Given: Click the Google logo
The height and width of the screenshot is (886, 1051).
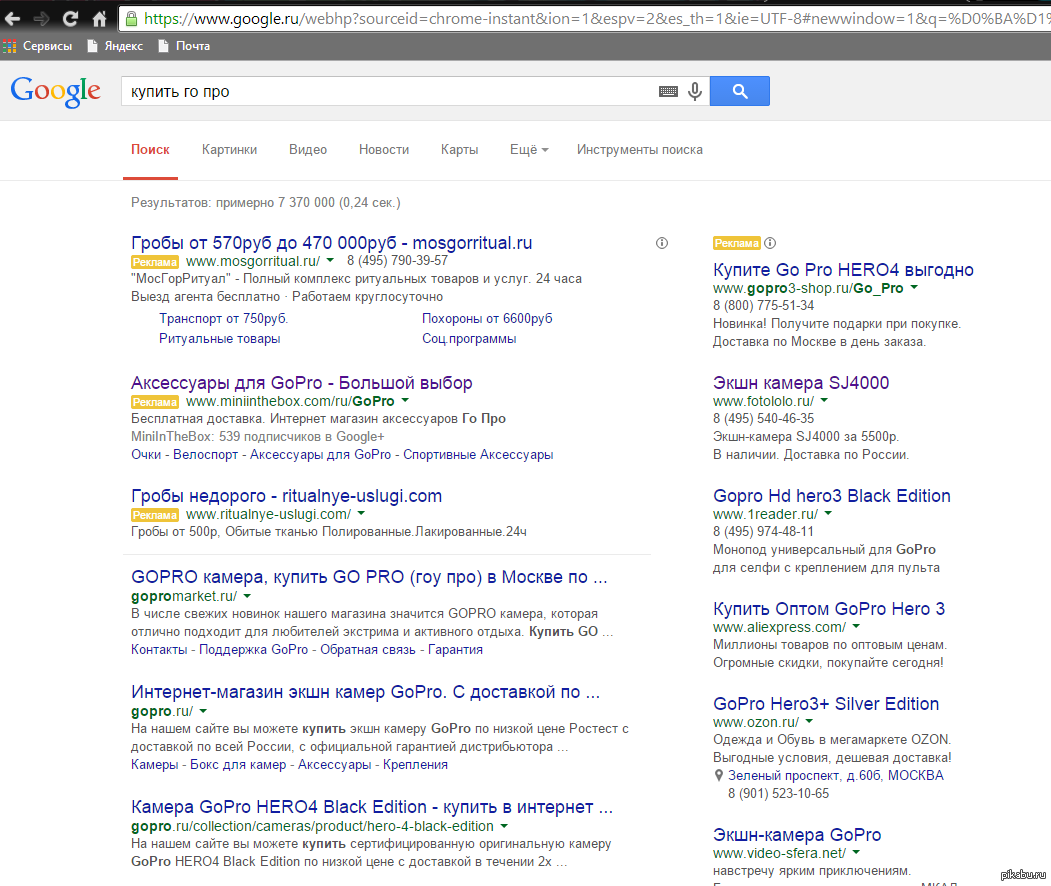Looking at the screenshot, I should [56, 91].
